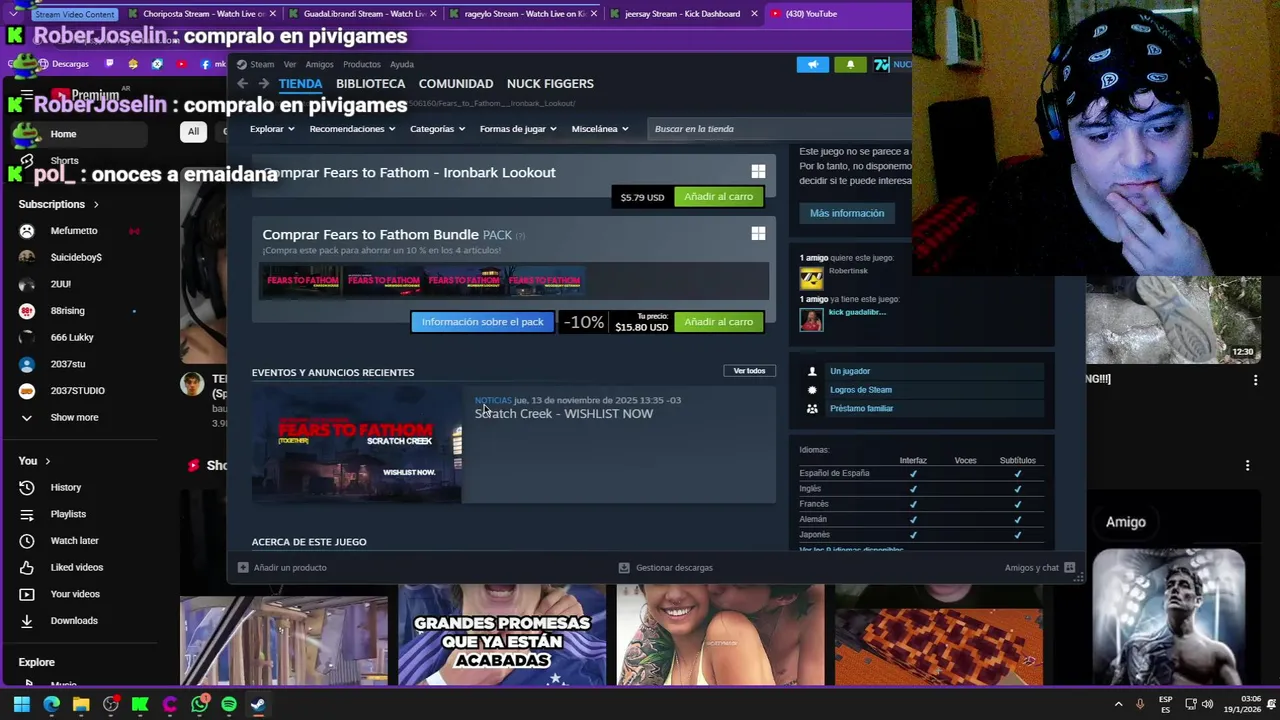The width and height of the screenshot is (1280, 720).
Task: Click Información sobre el pack
Action: [x=482, y=322]
